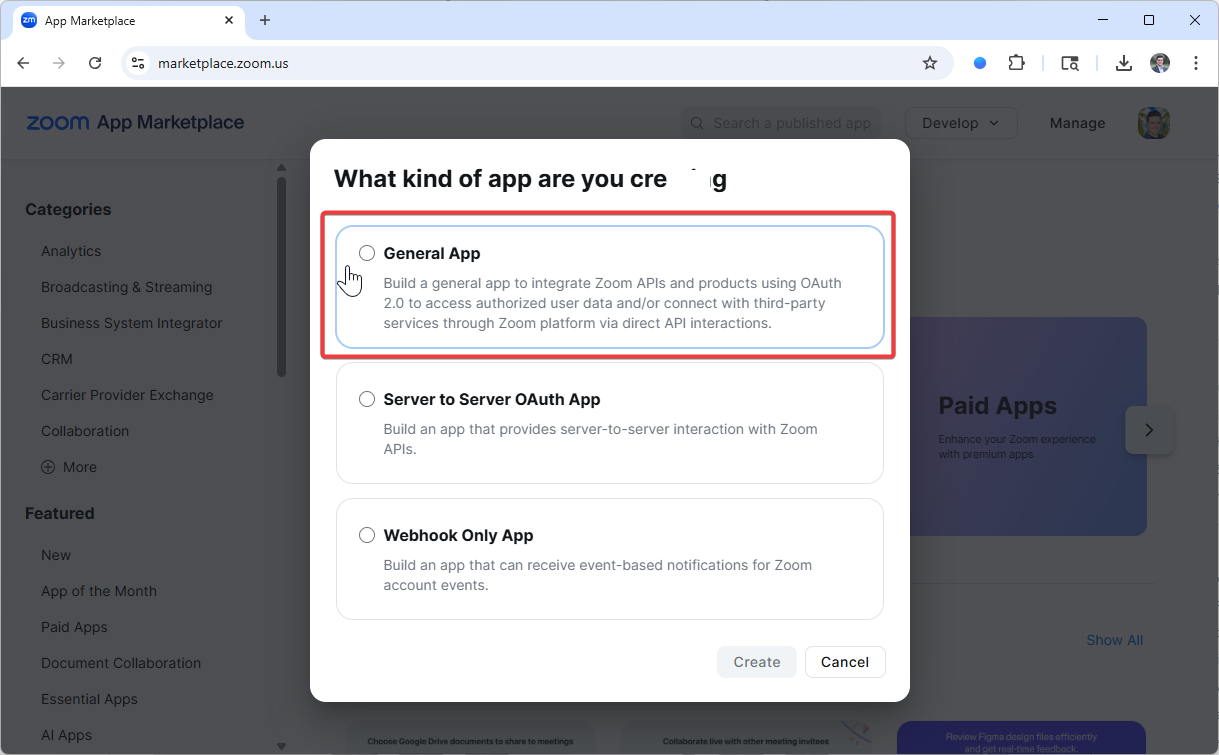Open Chrome's three-dot menu

click(x=1196, y=63)
